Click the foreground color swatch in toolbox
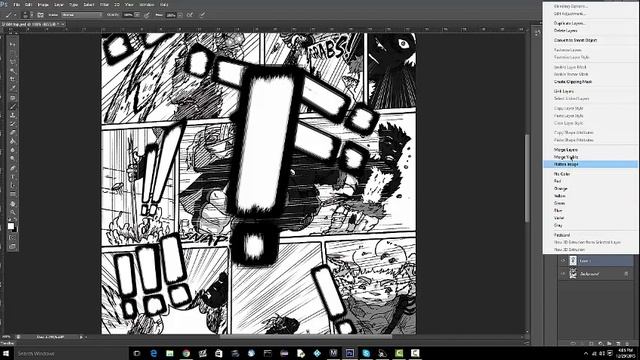This screenshot has height=360, width=640. 11,226
